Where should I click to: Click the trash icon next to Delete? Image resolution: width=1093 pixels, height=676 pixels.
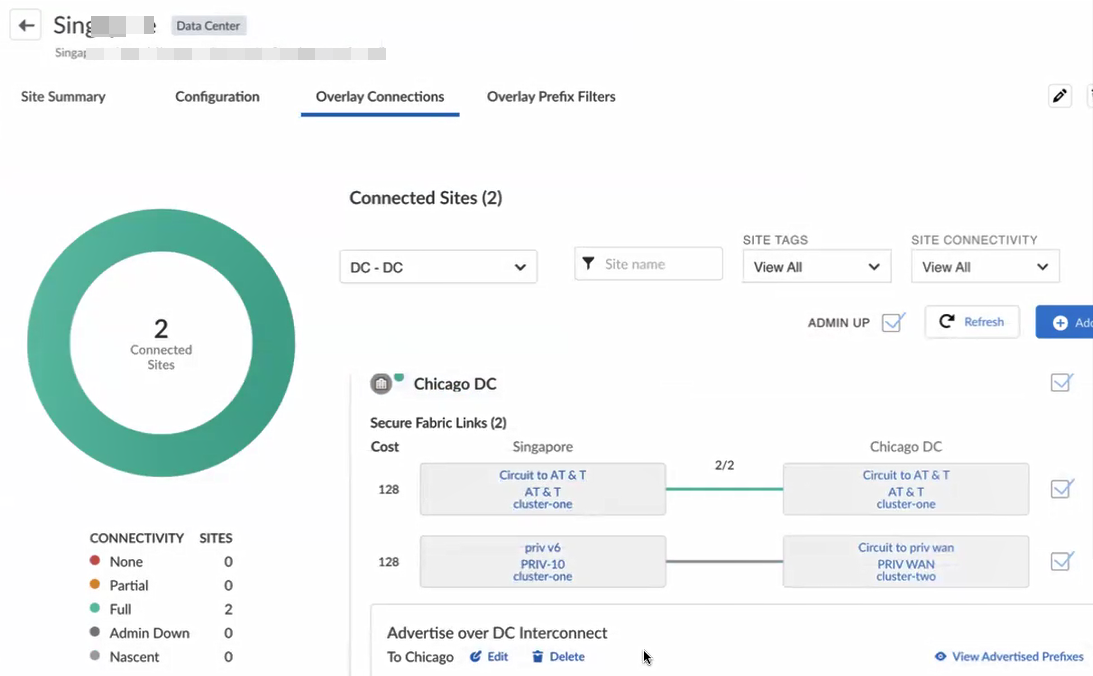(x=538, y=657)
